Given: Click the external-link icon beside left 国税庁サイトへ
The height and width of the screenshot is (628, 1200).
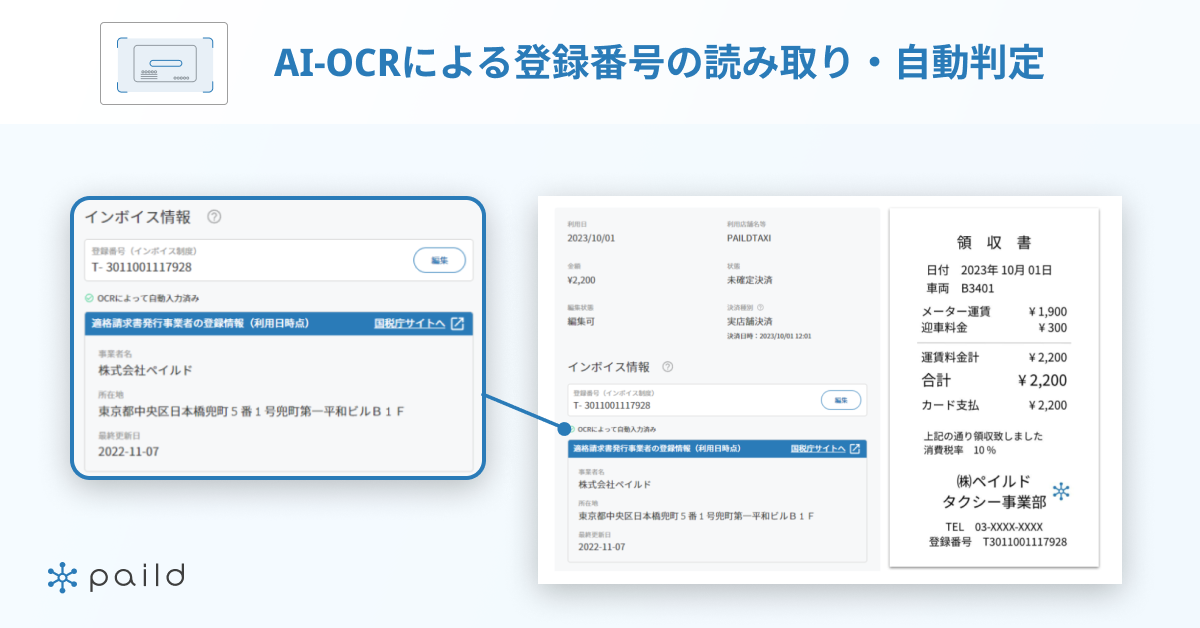Looking at the screenshot, I should click(456, 324).
